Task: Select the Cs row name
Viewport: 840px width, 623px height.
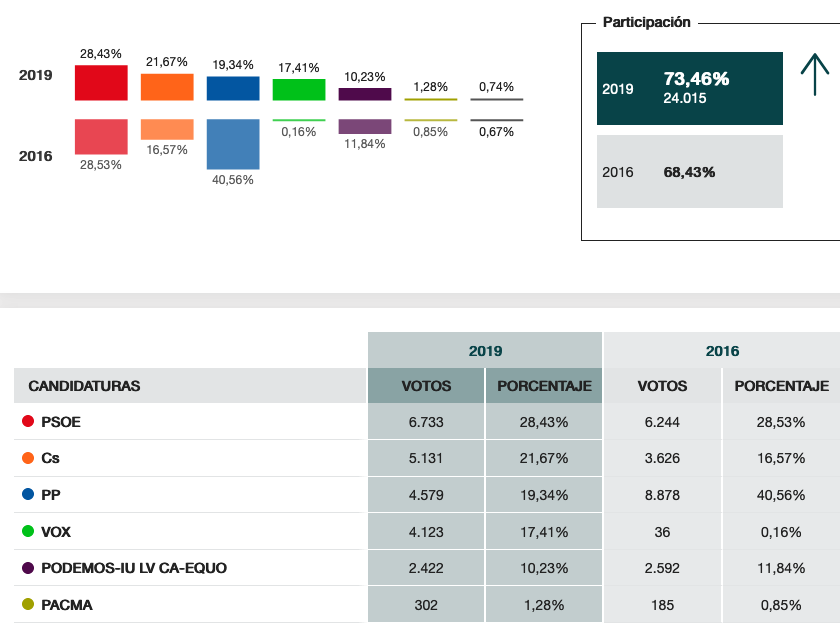Action: [x=50, y=459]
